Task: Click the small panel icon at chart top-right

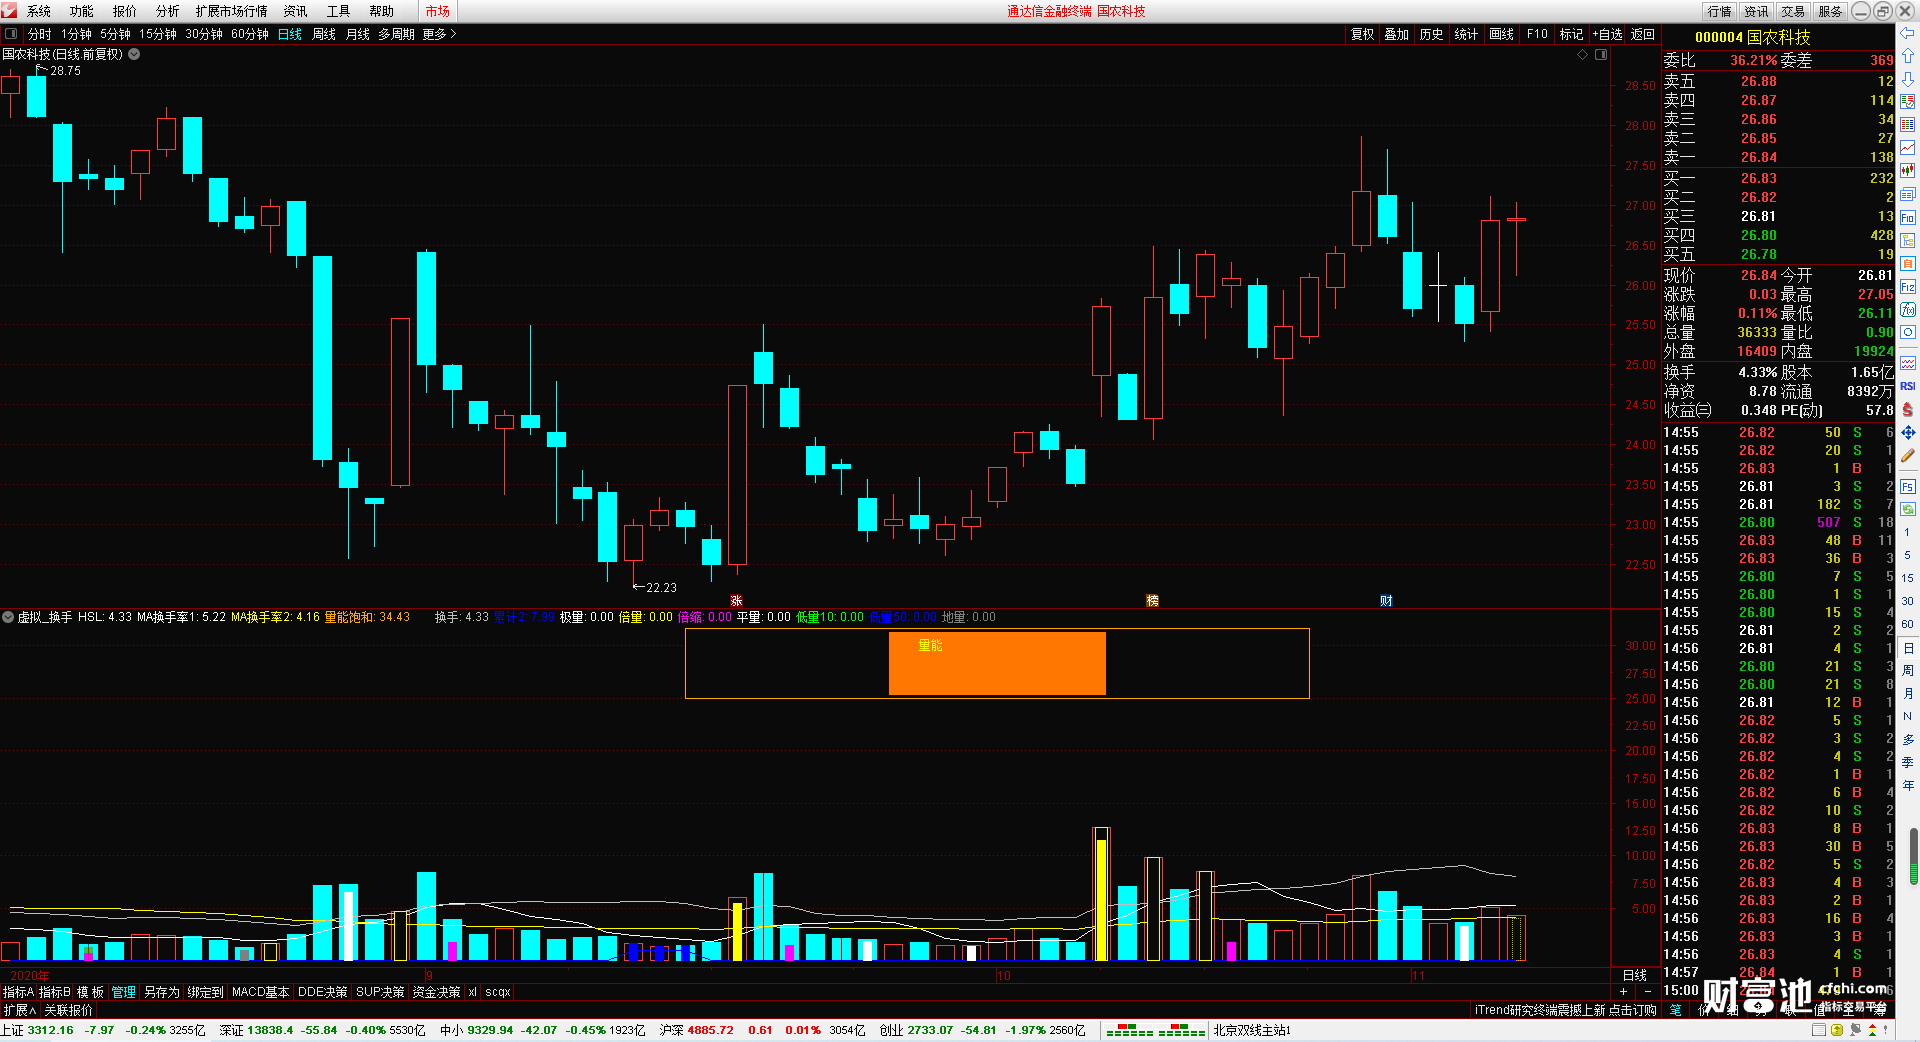Action: tap(1601, 55)
